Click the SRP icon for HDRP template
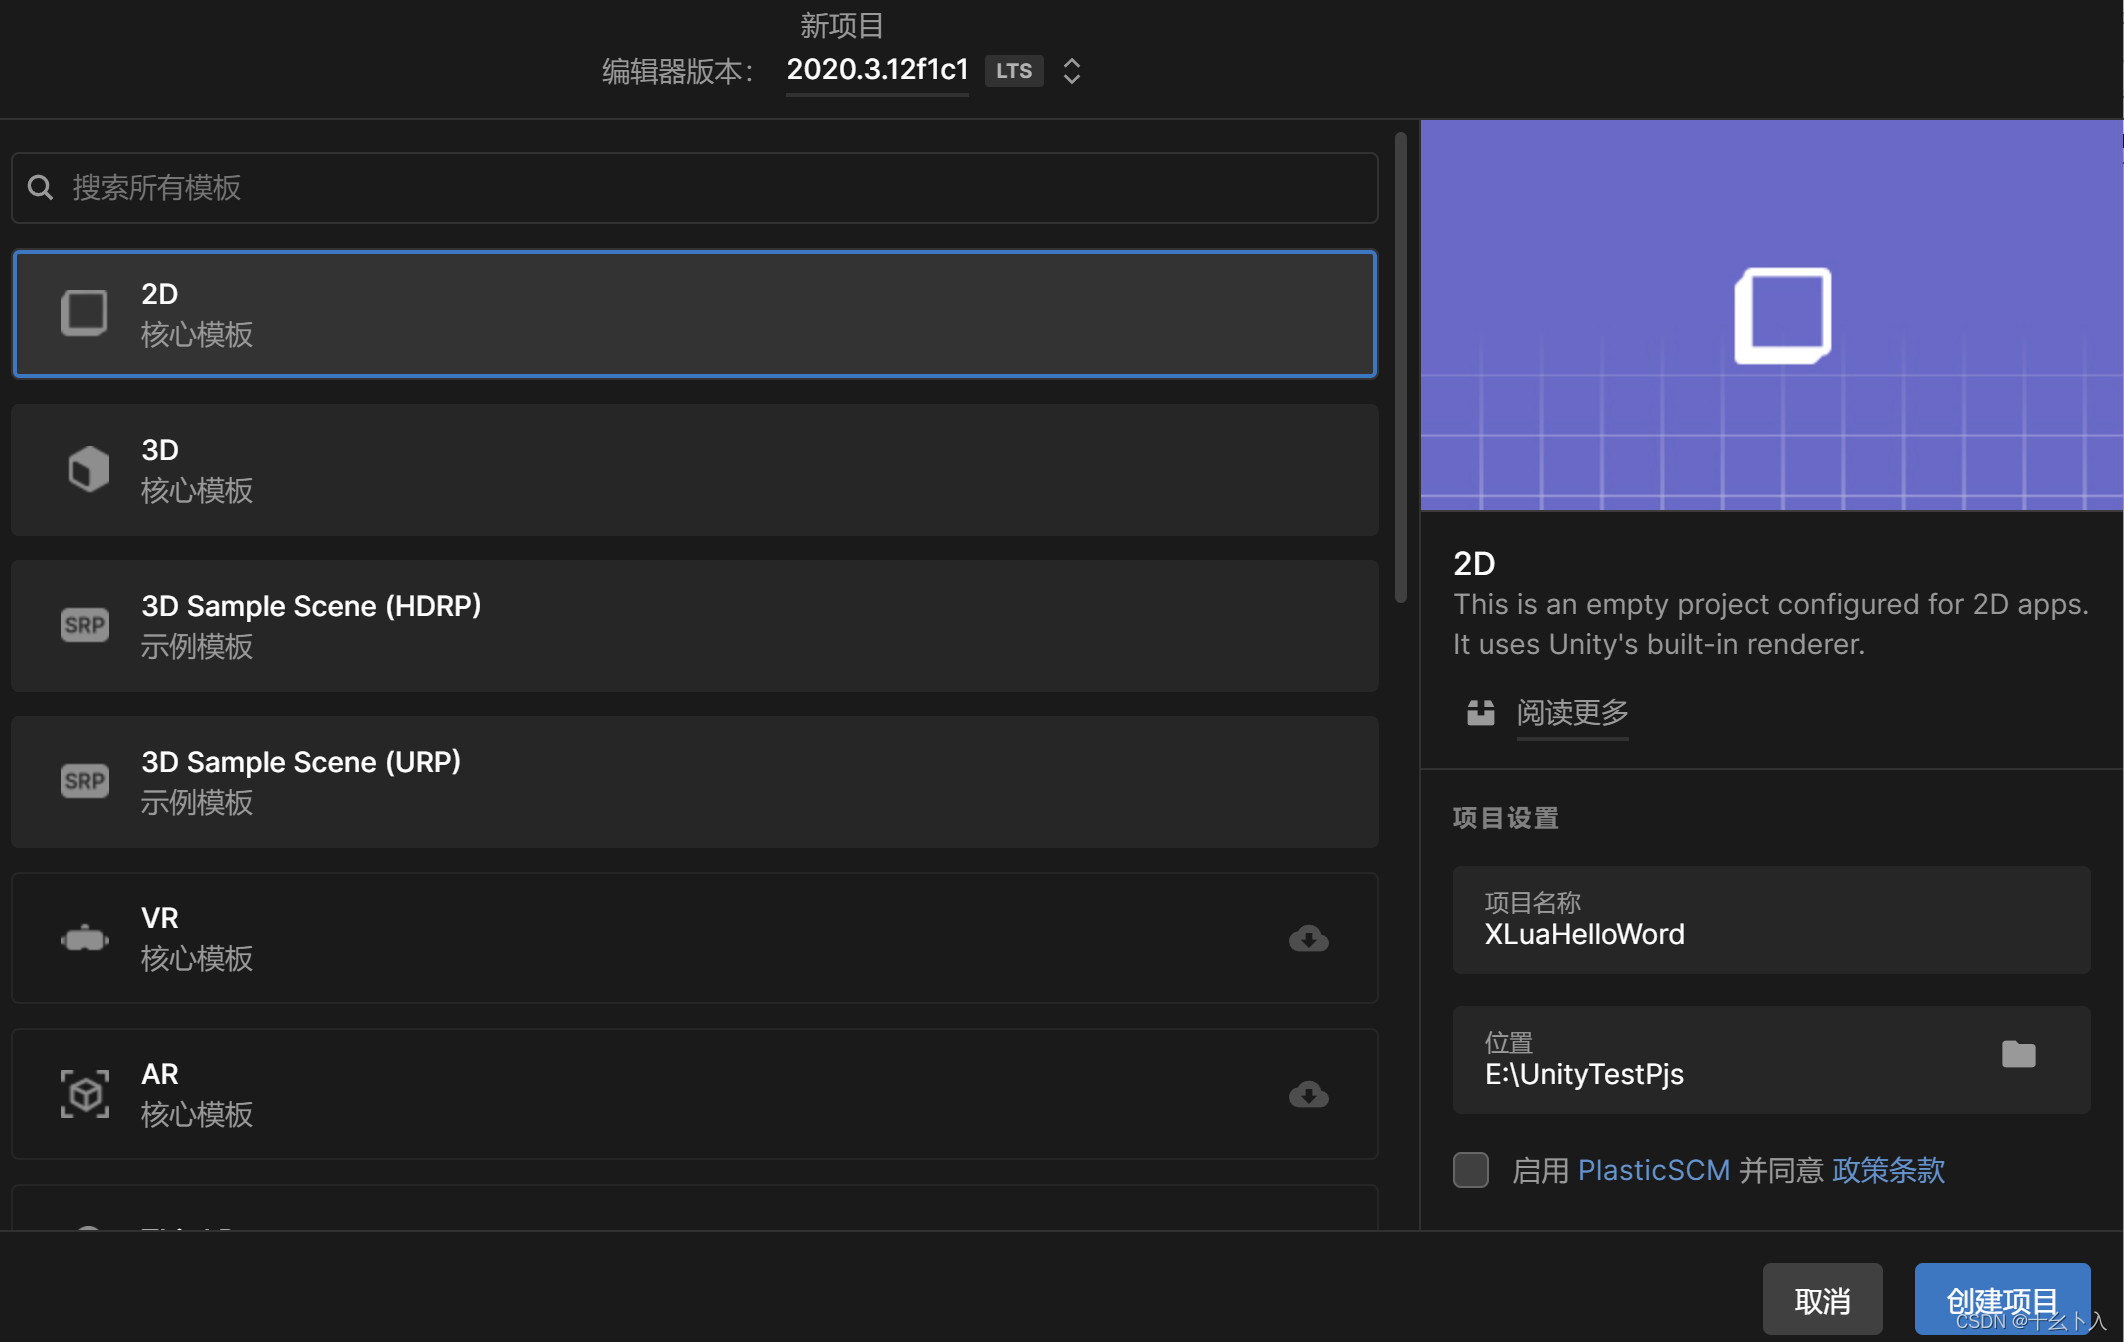The image size is (2124, 1342). 85,625
